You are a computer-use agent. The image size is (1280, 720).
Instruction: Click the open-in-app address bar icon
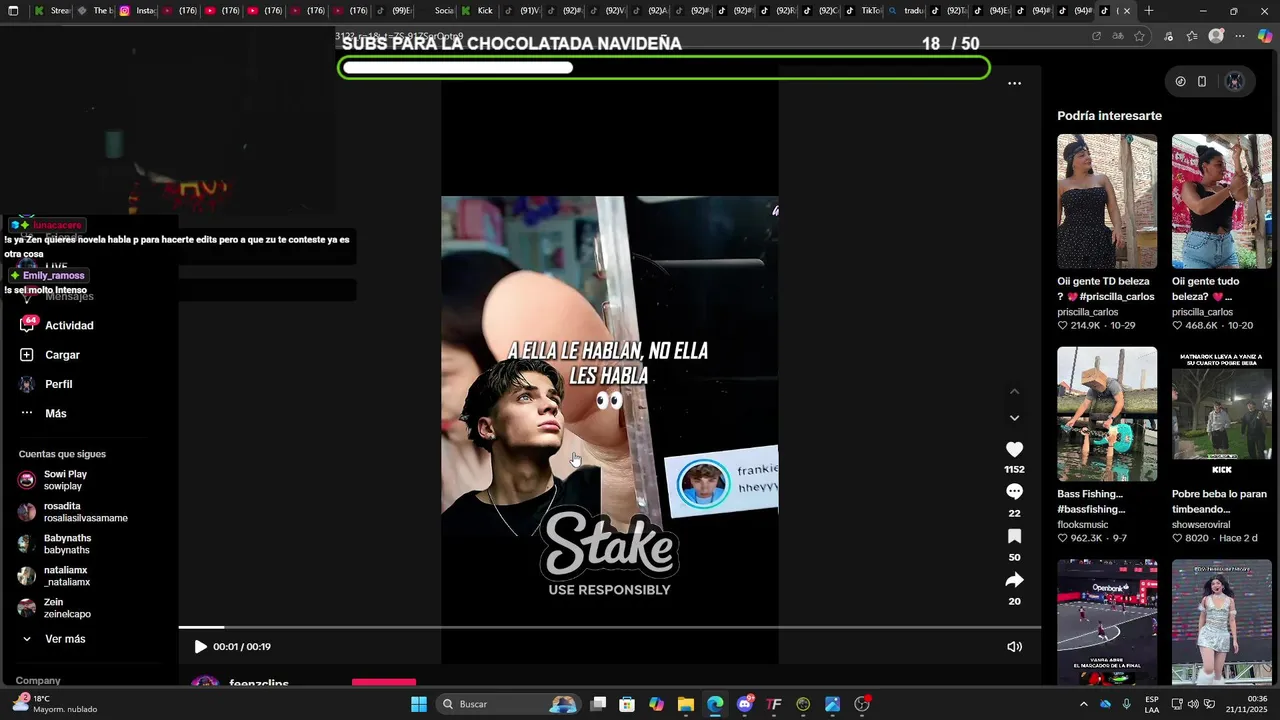tap(1097, 36)
